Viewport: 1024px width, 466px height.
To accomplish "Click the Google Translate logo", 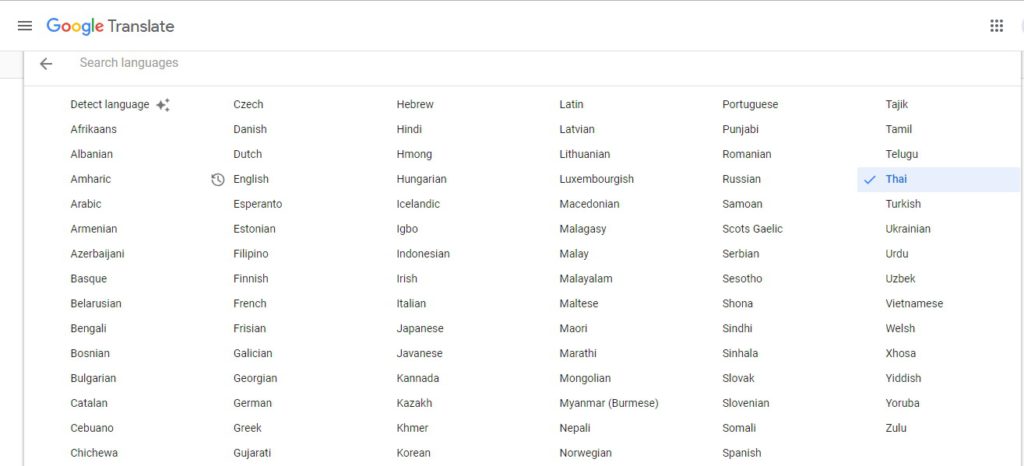I will click(x=110, y=26).
